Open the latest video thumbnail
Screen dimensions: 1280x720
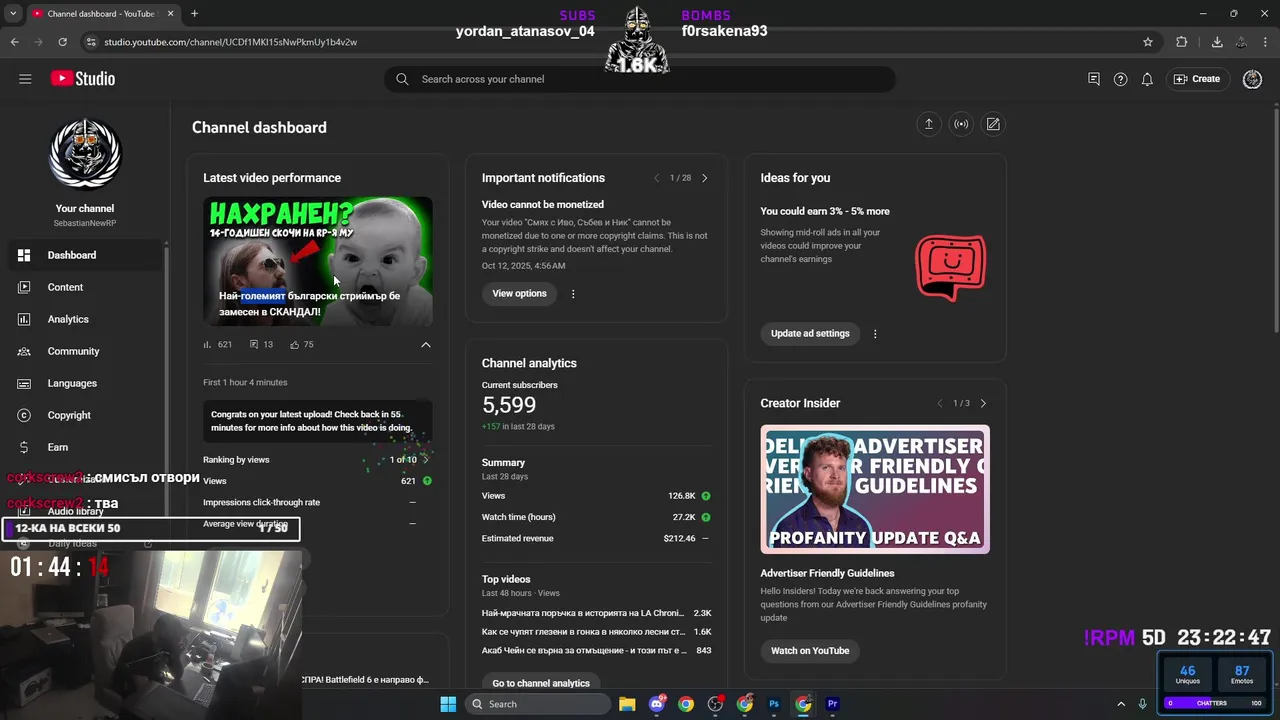(x=318, y=261)
